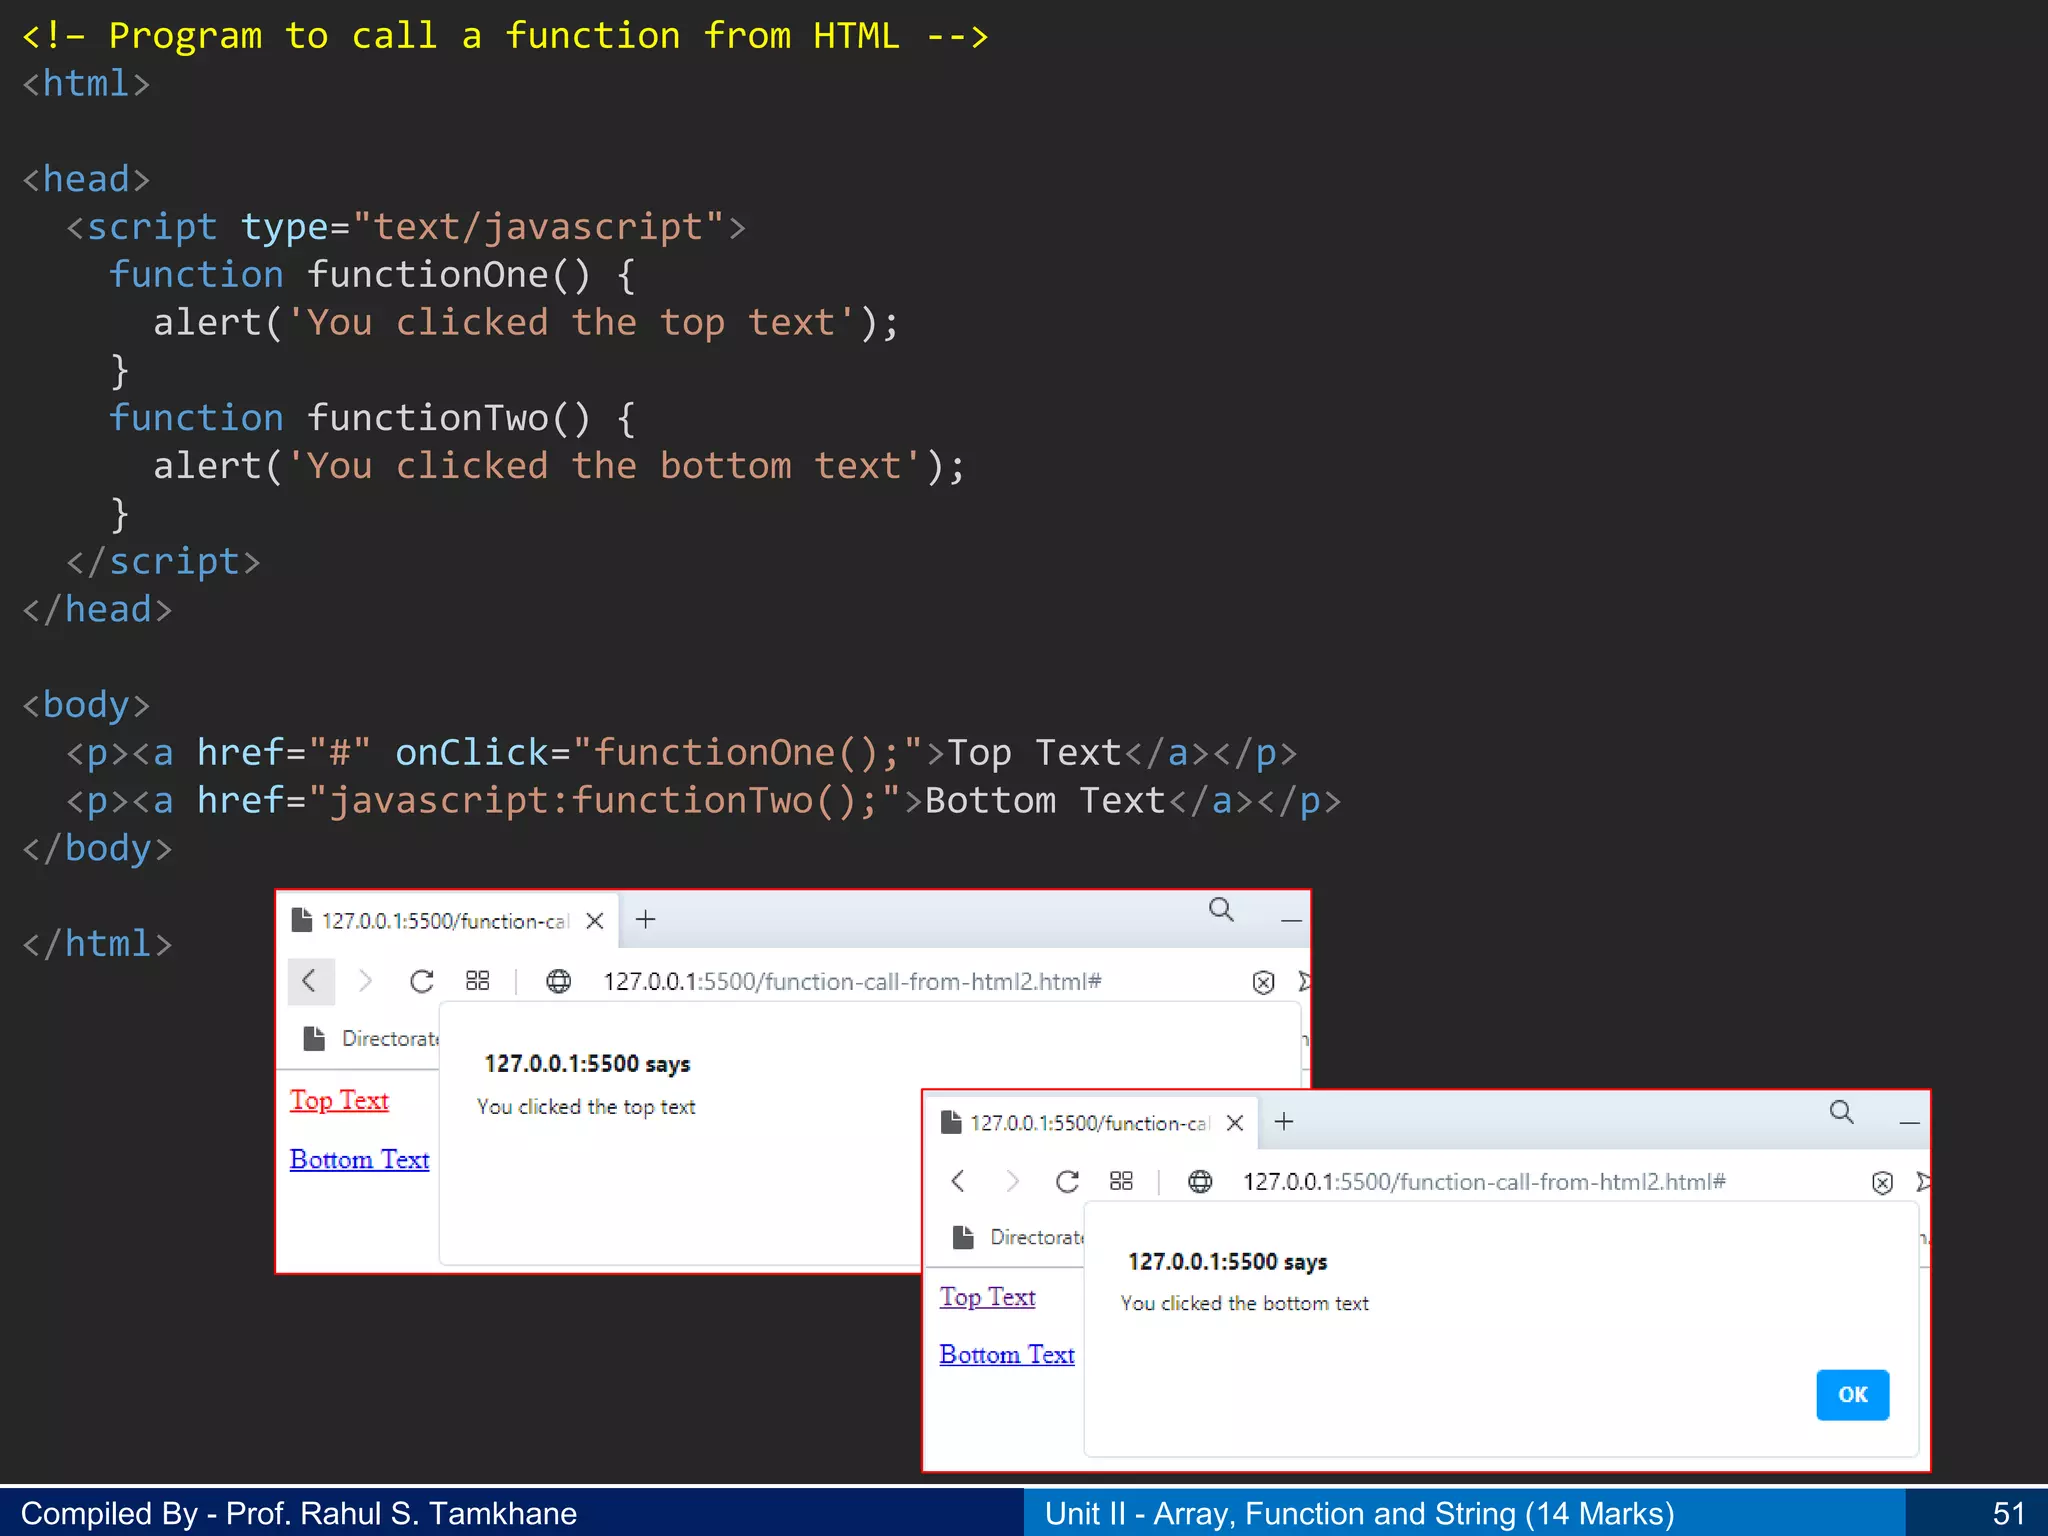Click the search magnifier in the first browser's tab bar
Viewport: 2048px width, 1536px height.
[1221, 910]
